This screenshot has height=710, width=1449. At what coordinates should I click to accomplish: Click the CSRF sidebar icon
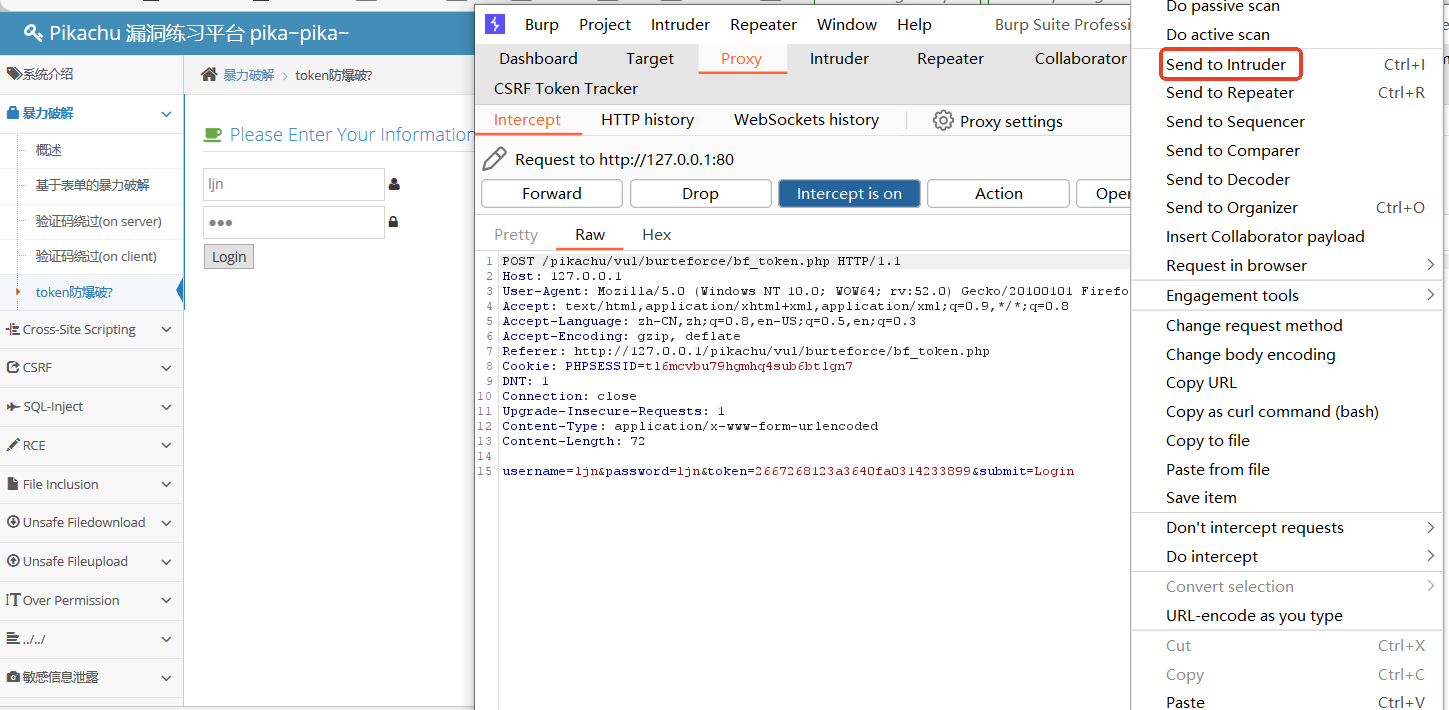click(x=14, y=367)
